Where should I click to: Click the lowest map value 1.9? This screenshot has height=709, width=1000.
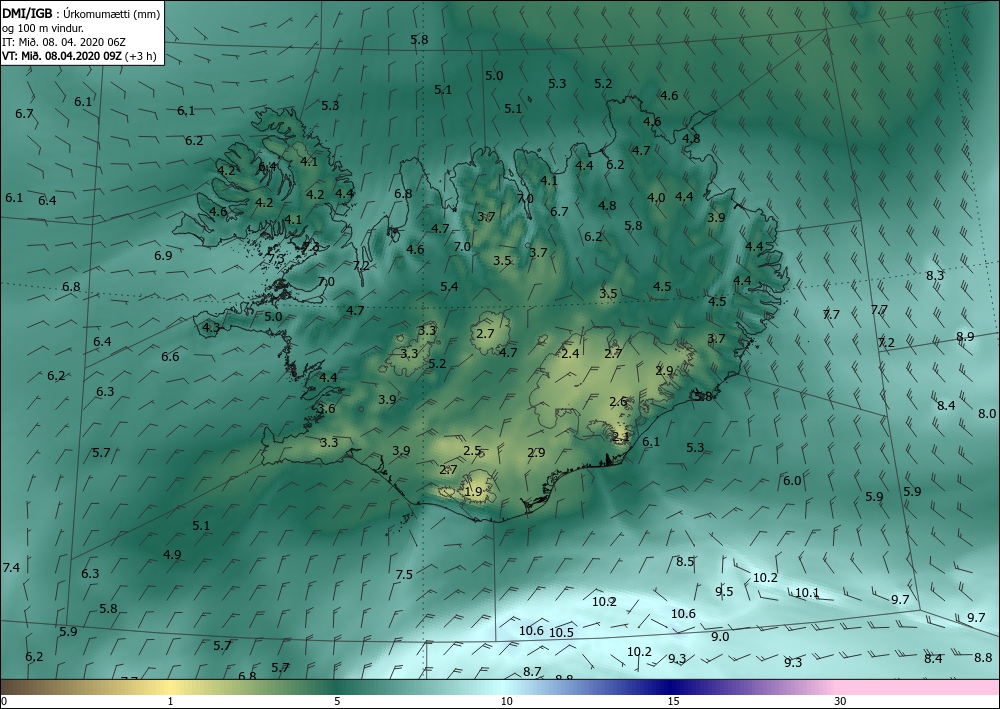click(473, 492)
